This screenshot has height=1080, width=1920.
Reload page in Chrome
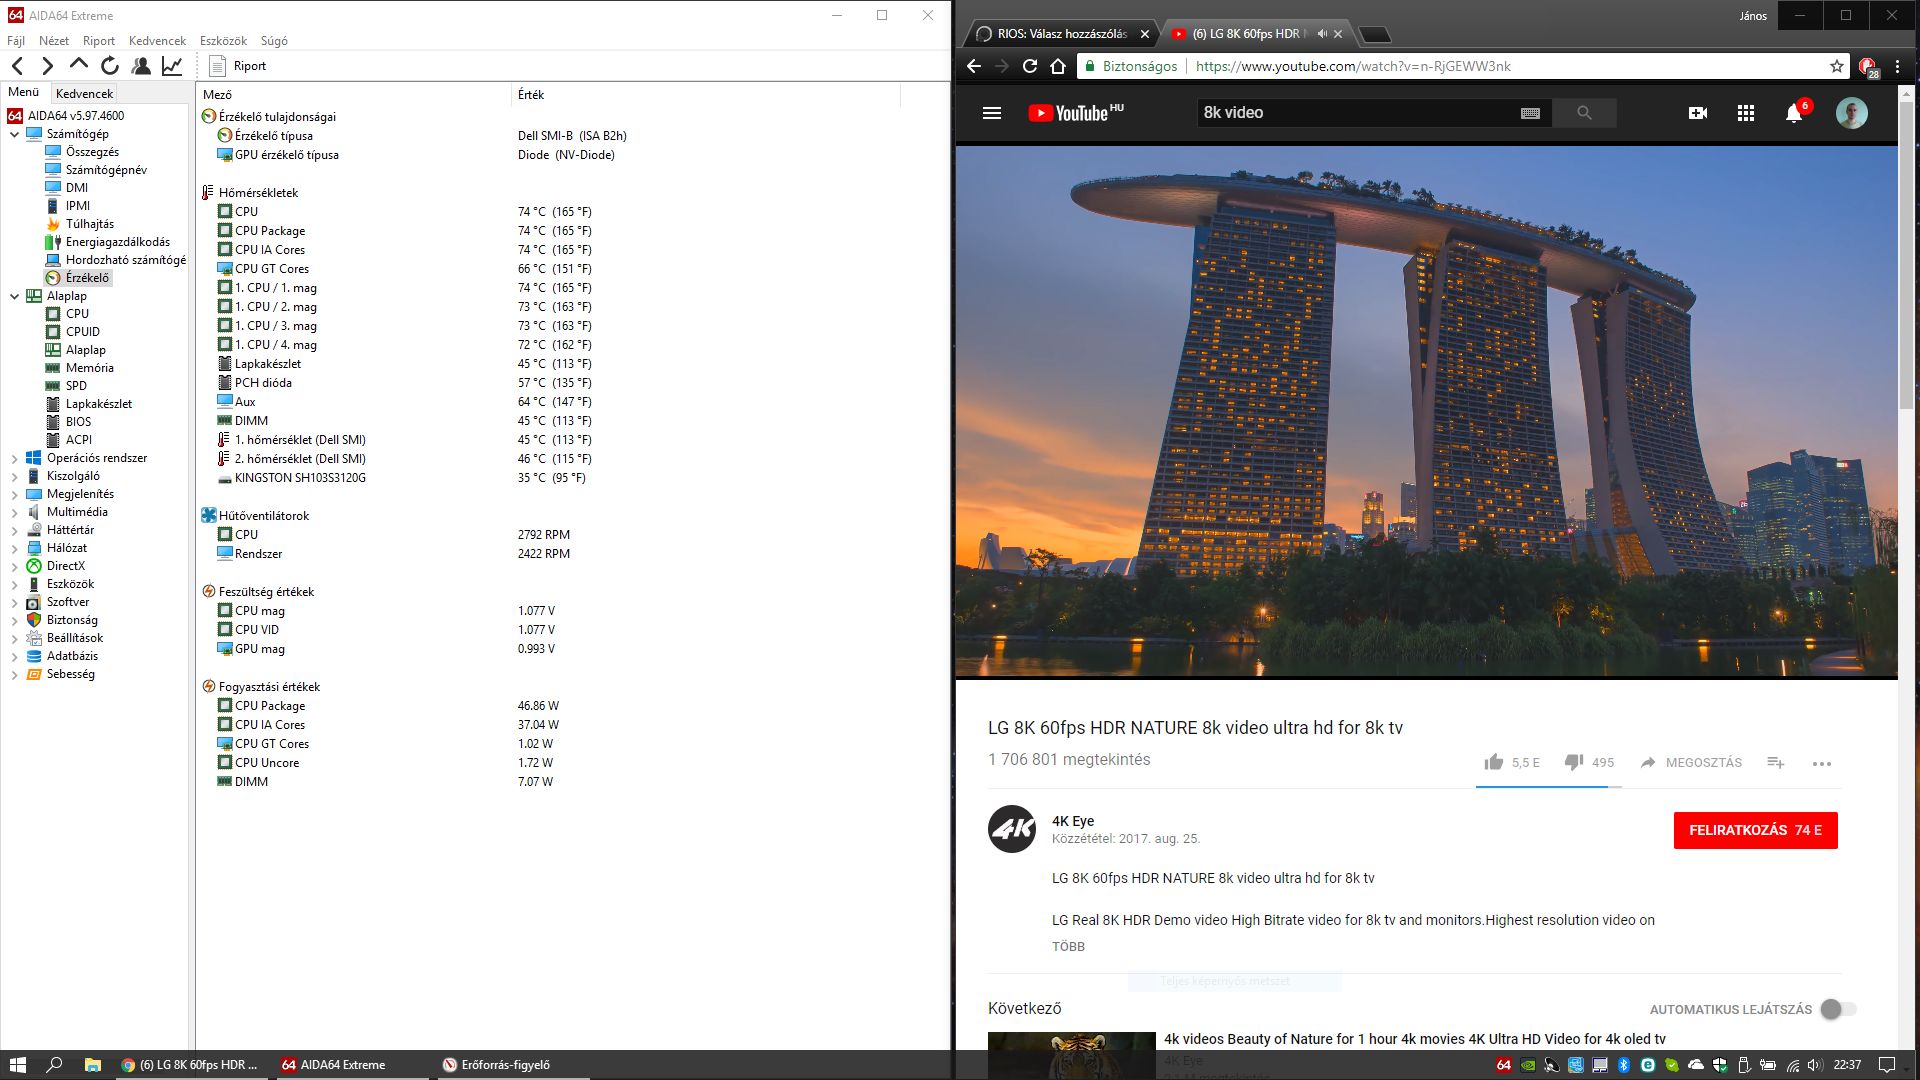pyautogui.click(x=1030, y=66)
